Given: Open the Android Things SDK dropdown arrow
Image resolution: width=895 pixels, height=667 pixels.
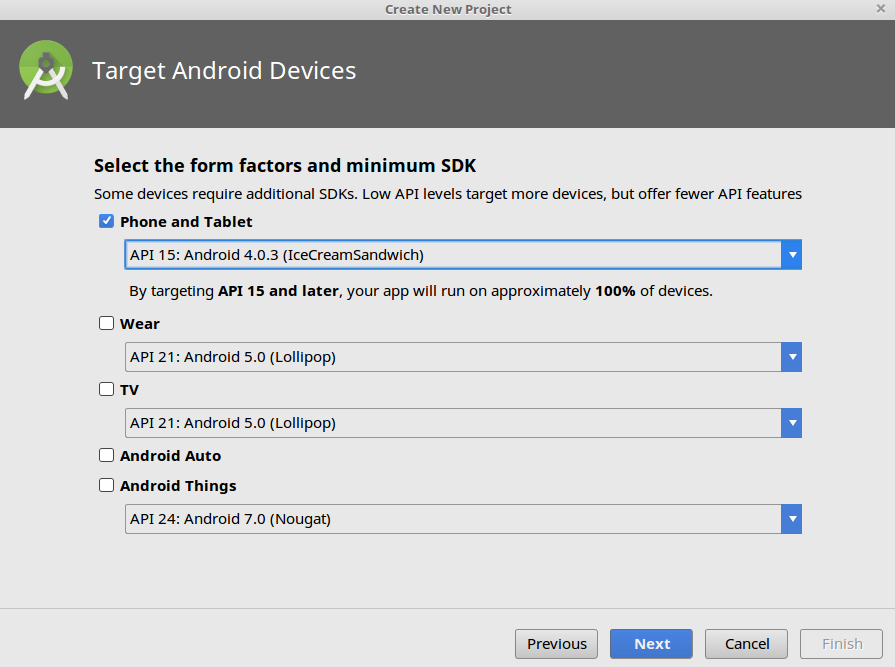Looking at the screenshot, I should 792,519.
